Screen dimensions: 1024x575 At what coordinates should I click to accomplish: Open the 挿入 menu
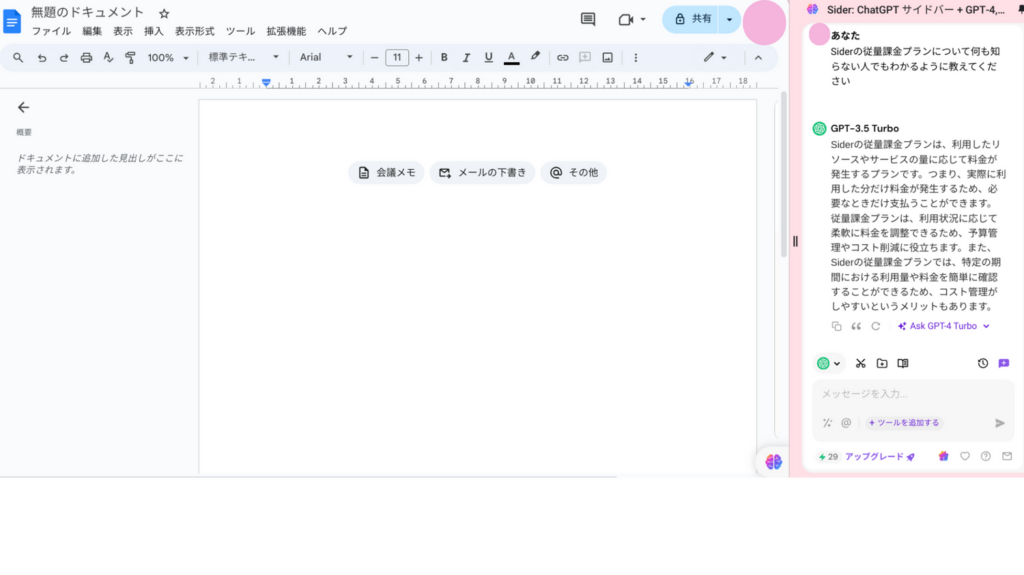pos(153,31)
